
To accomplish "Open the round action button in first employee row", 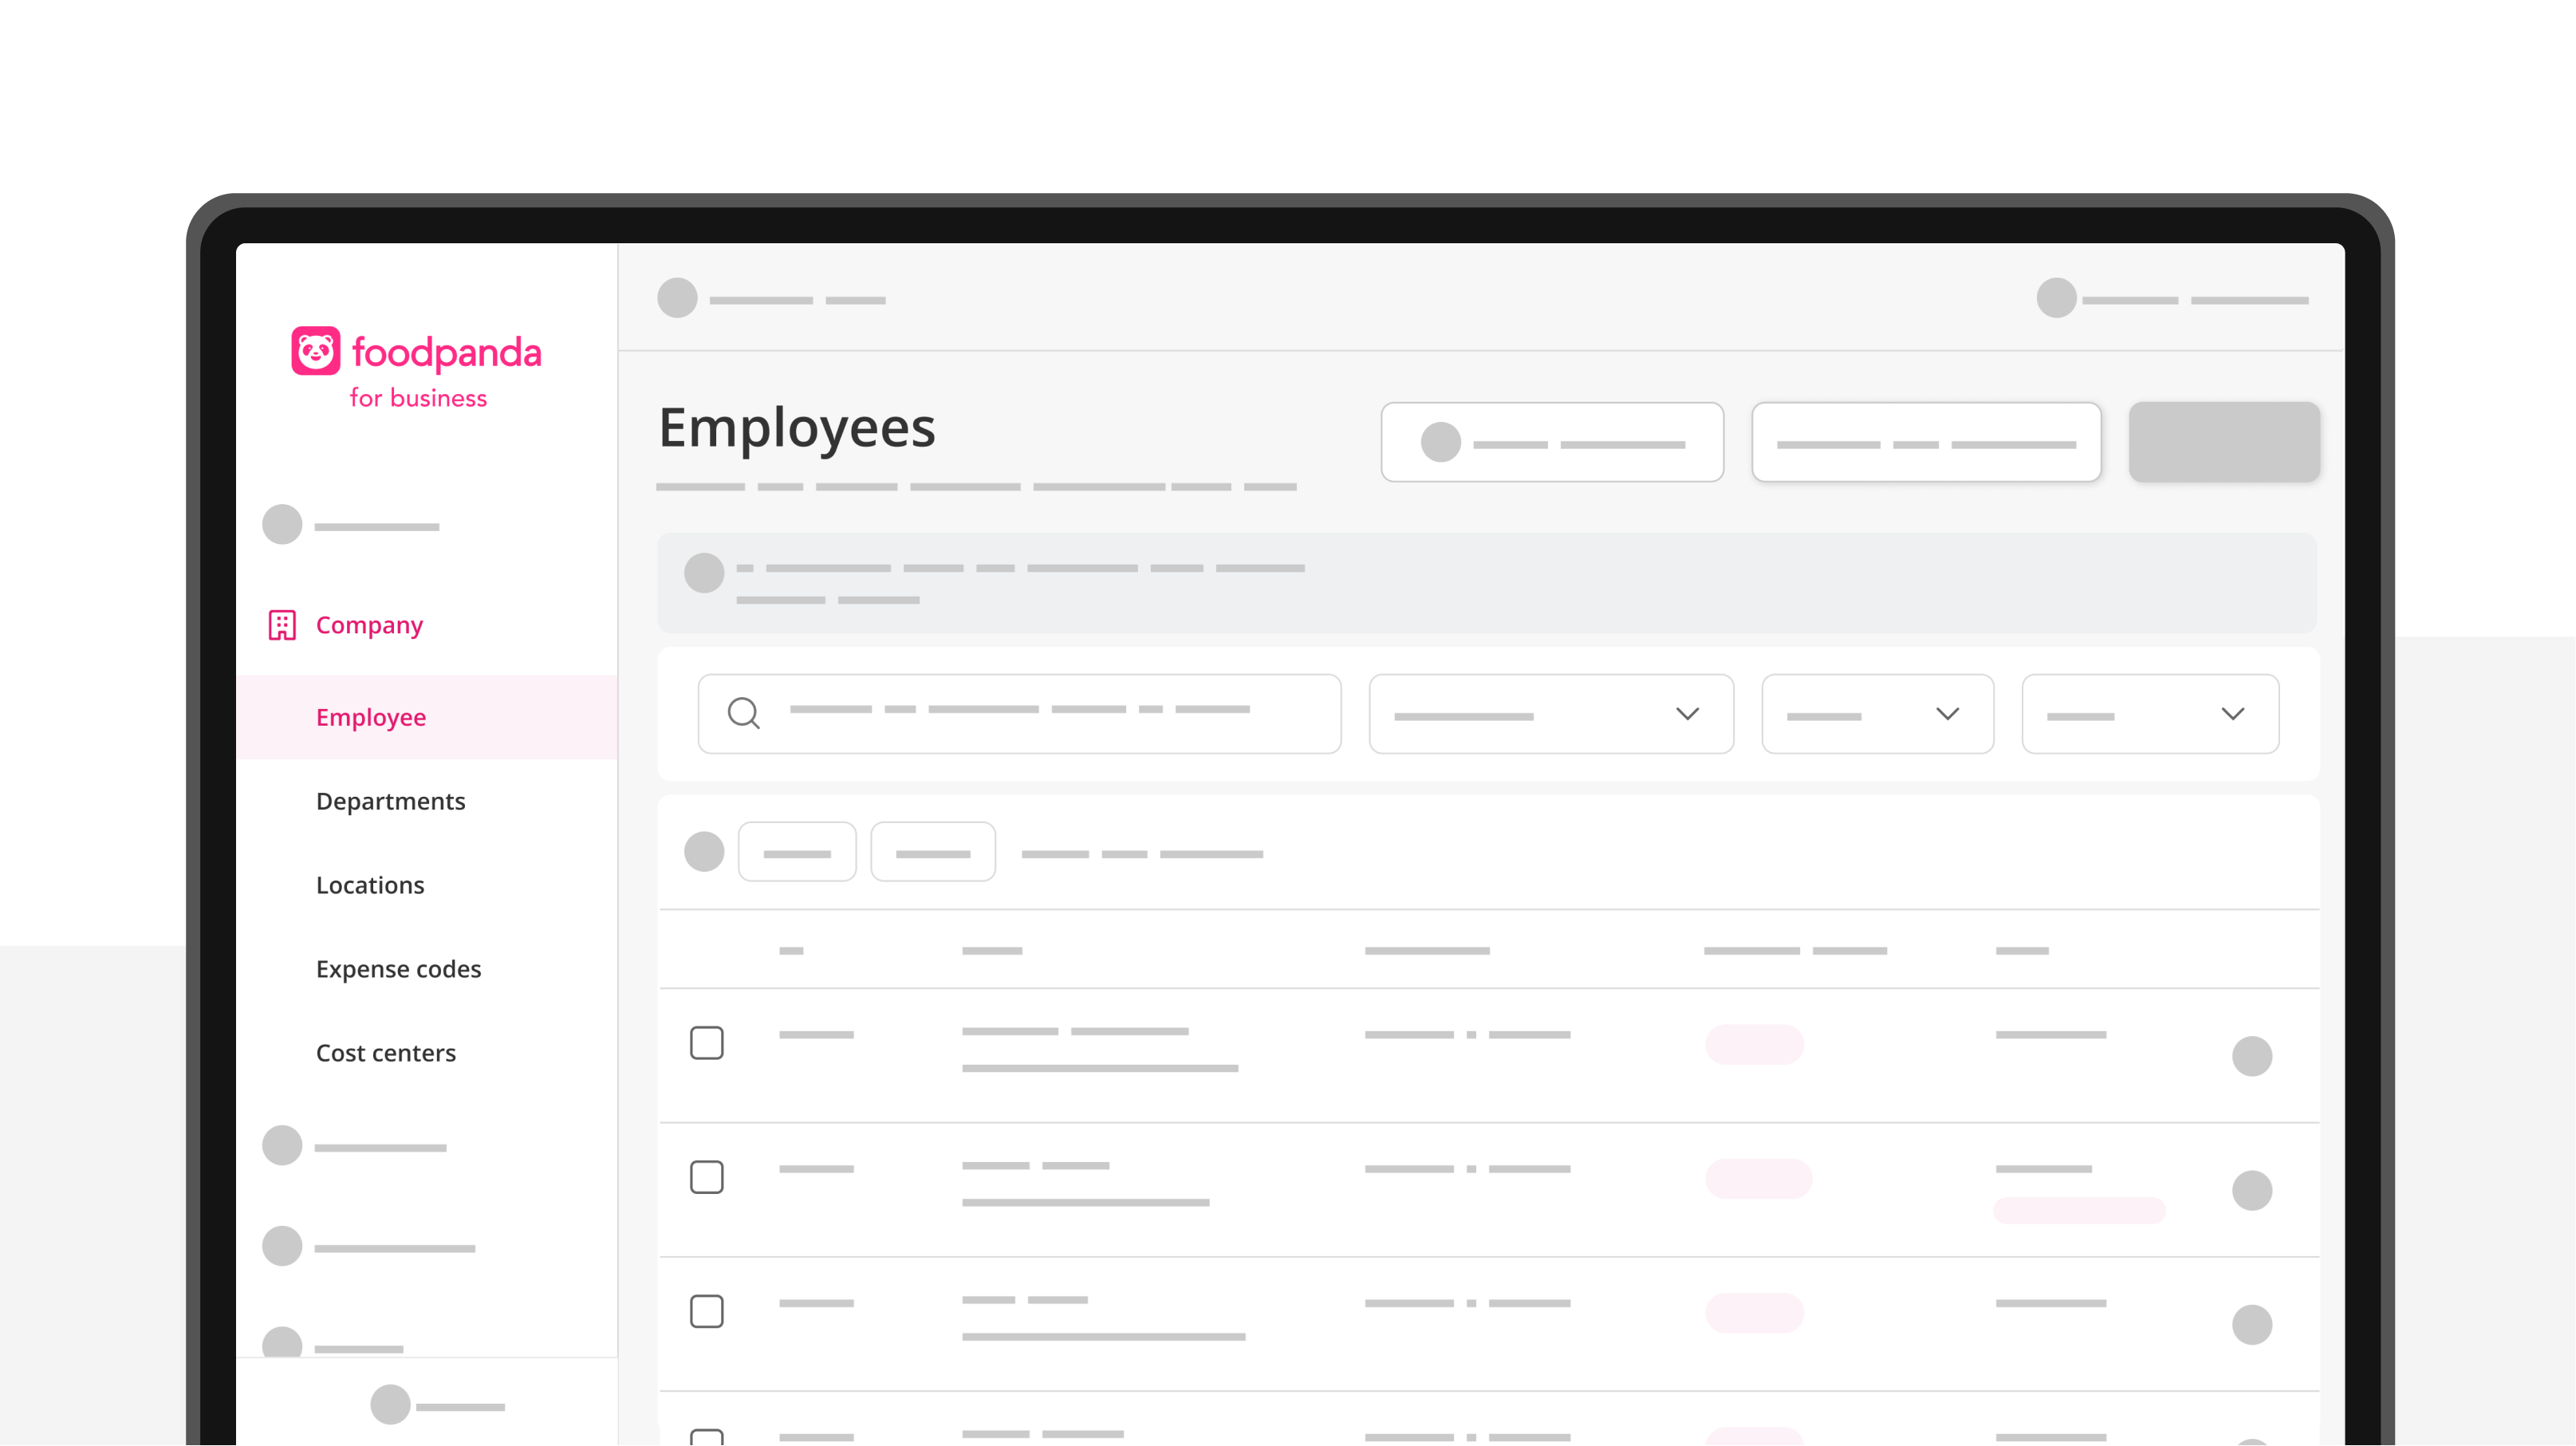I will click(2252, 1056).
